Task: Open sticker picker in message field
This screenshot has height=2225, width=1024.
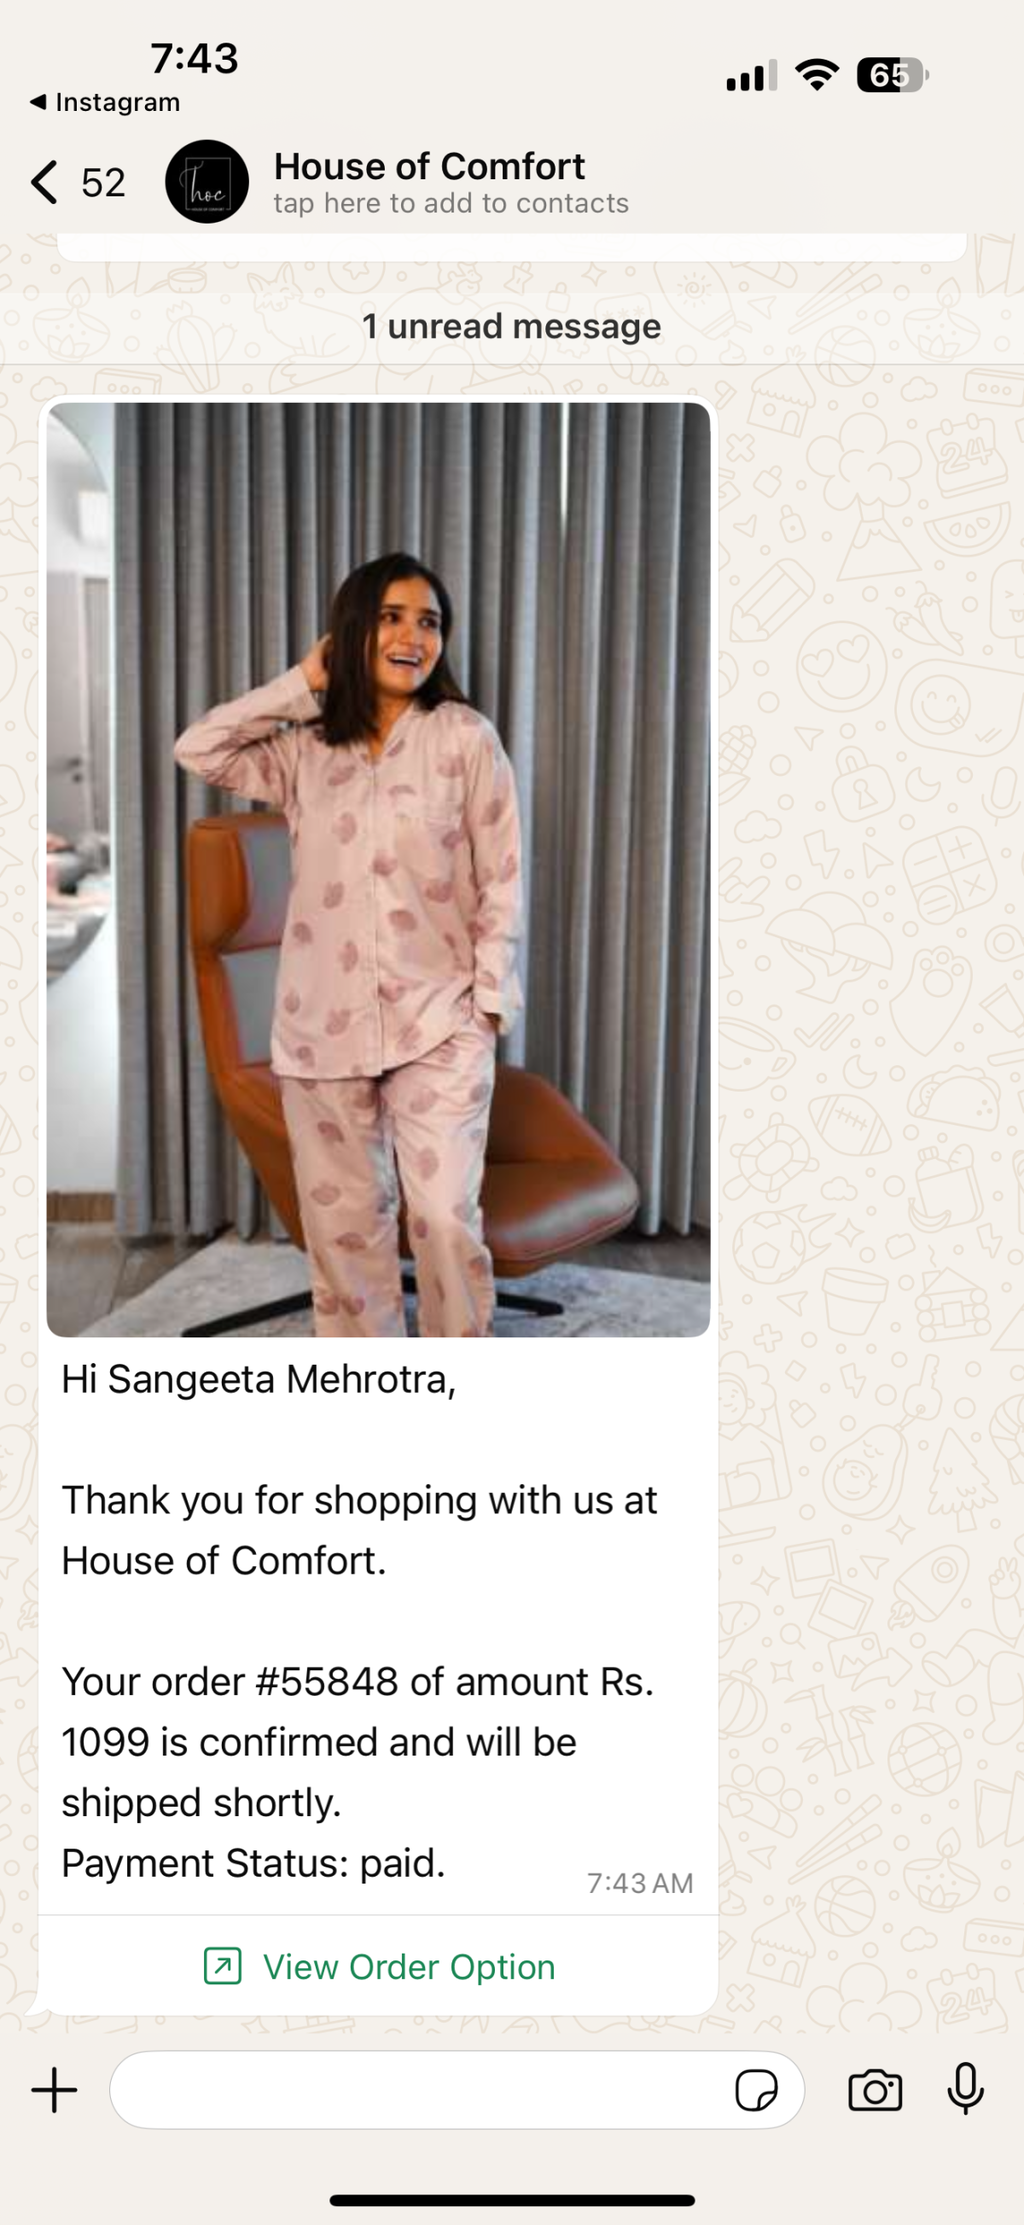Action: pyautogui.click(x=756, y=2090)
